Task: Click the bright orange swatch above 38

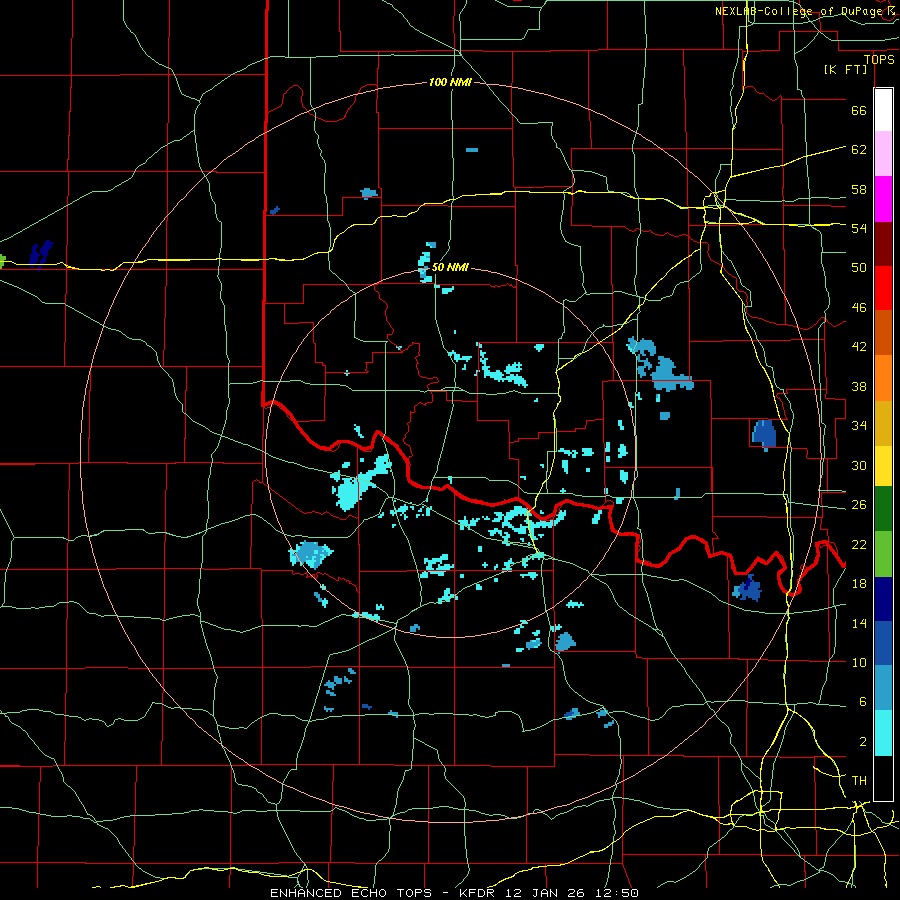Action: click(x=883, y=378)
